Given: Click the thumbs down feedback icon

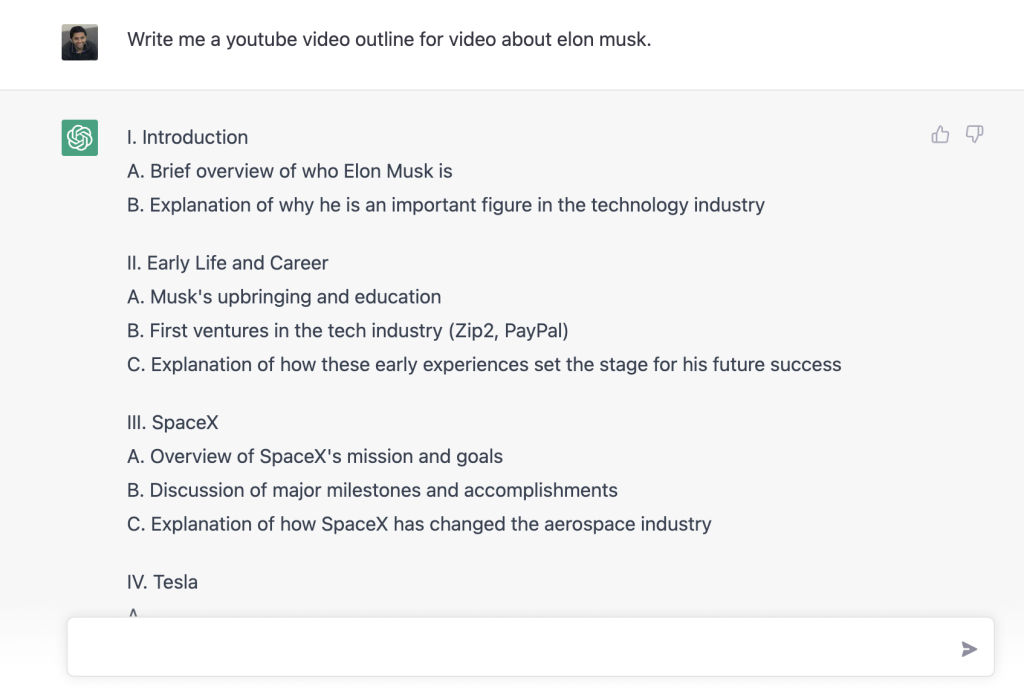Looking at the screenshot, I should [x=974, y=135].
